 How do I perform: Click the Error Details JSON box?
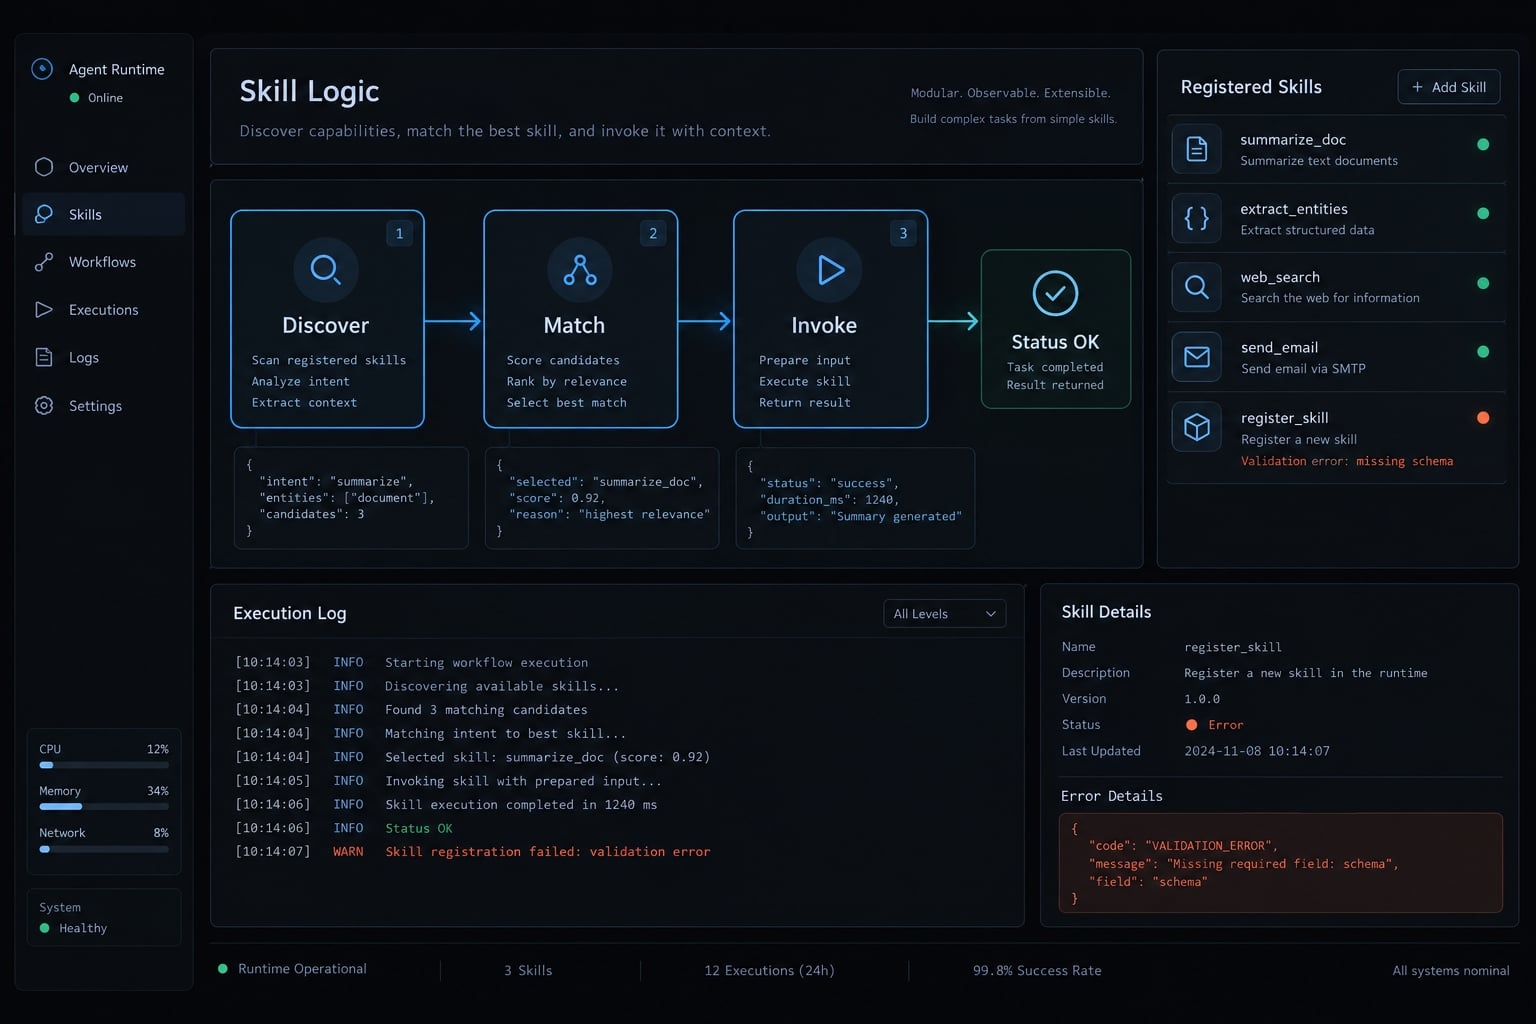pos(1281,863)
